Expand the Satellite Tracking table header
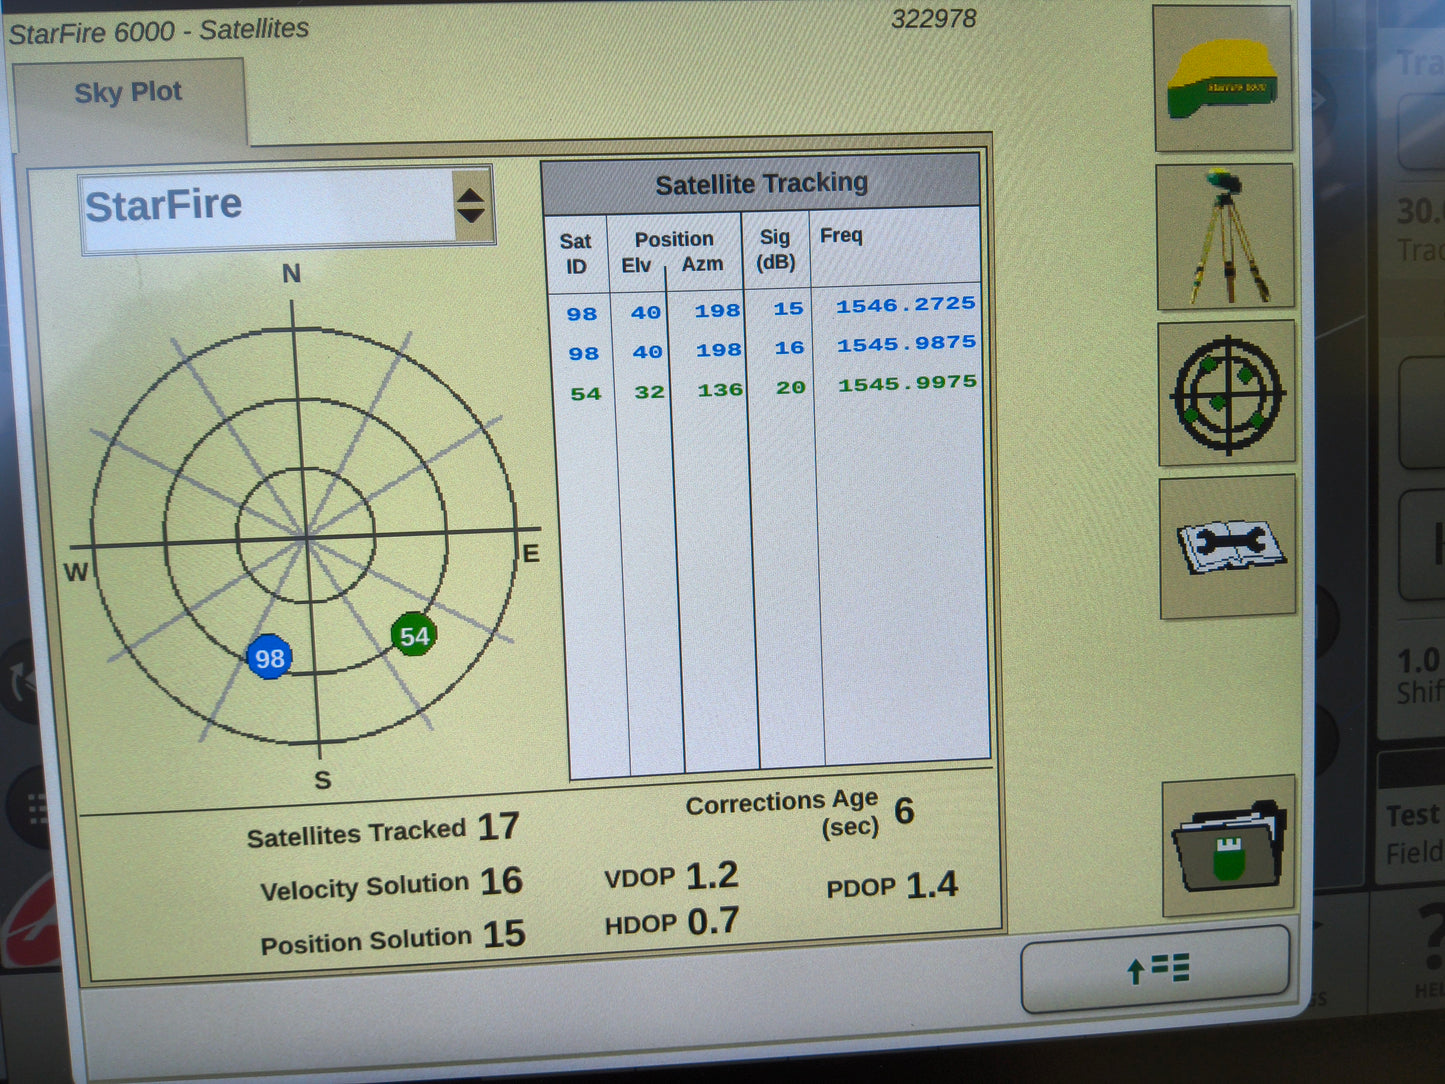The height and width of the screenshot is (1084, 1445). pyautogui.click(x=762, y=182)
